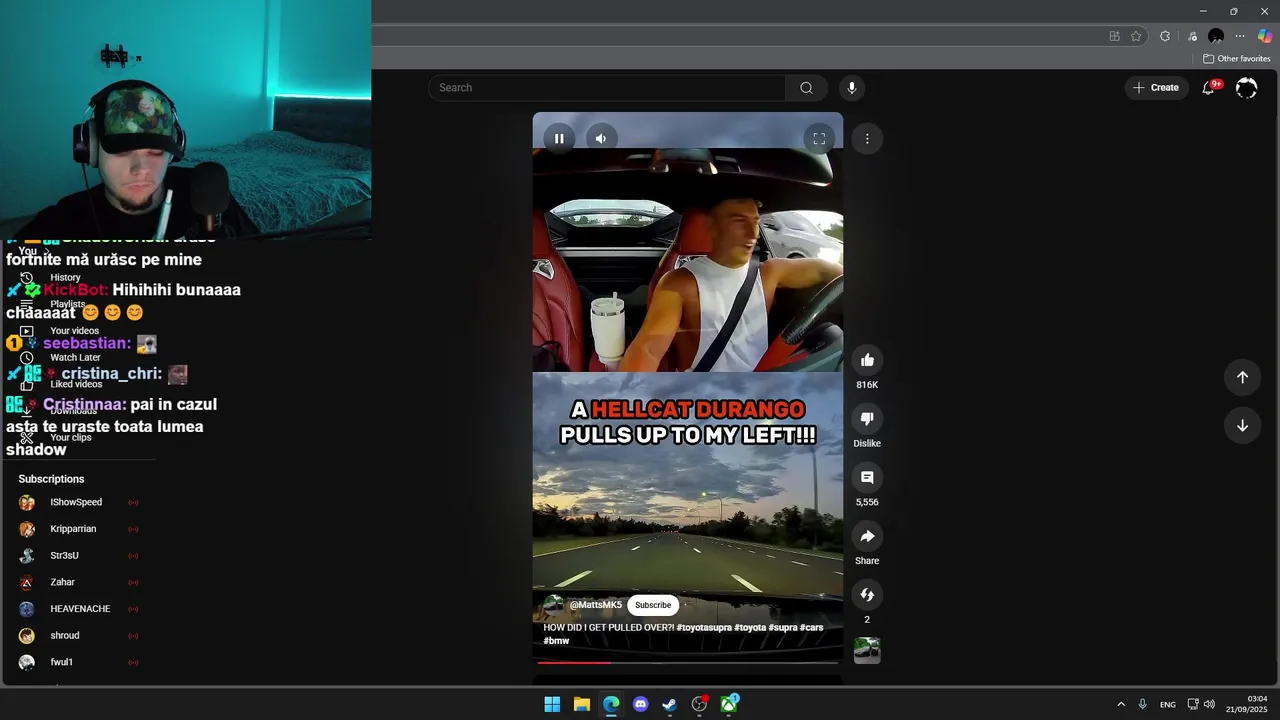Image resolution: width=1280 pixels, height=720 pixels.
Task: Open Steam from taskbar
Action: pos(670,704)
